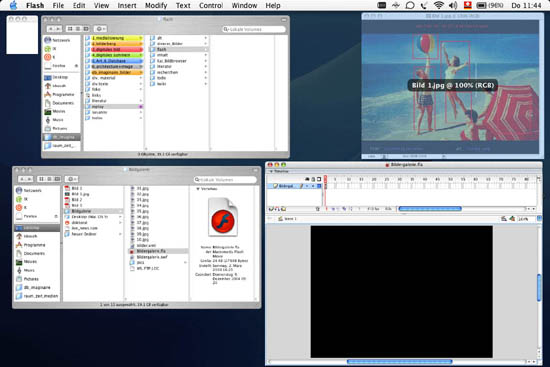Image resolution: width=550 pixels, height=367 pixels.
Task: Toggle lock all layers padlock icon in timeline
Action: coord(313,179)
